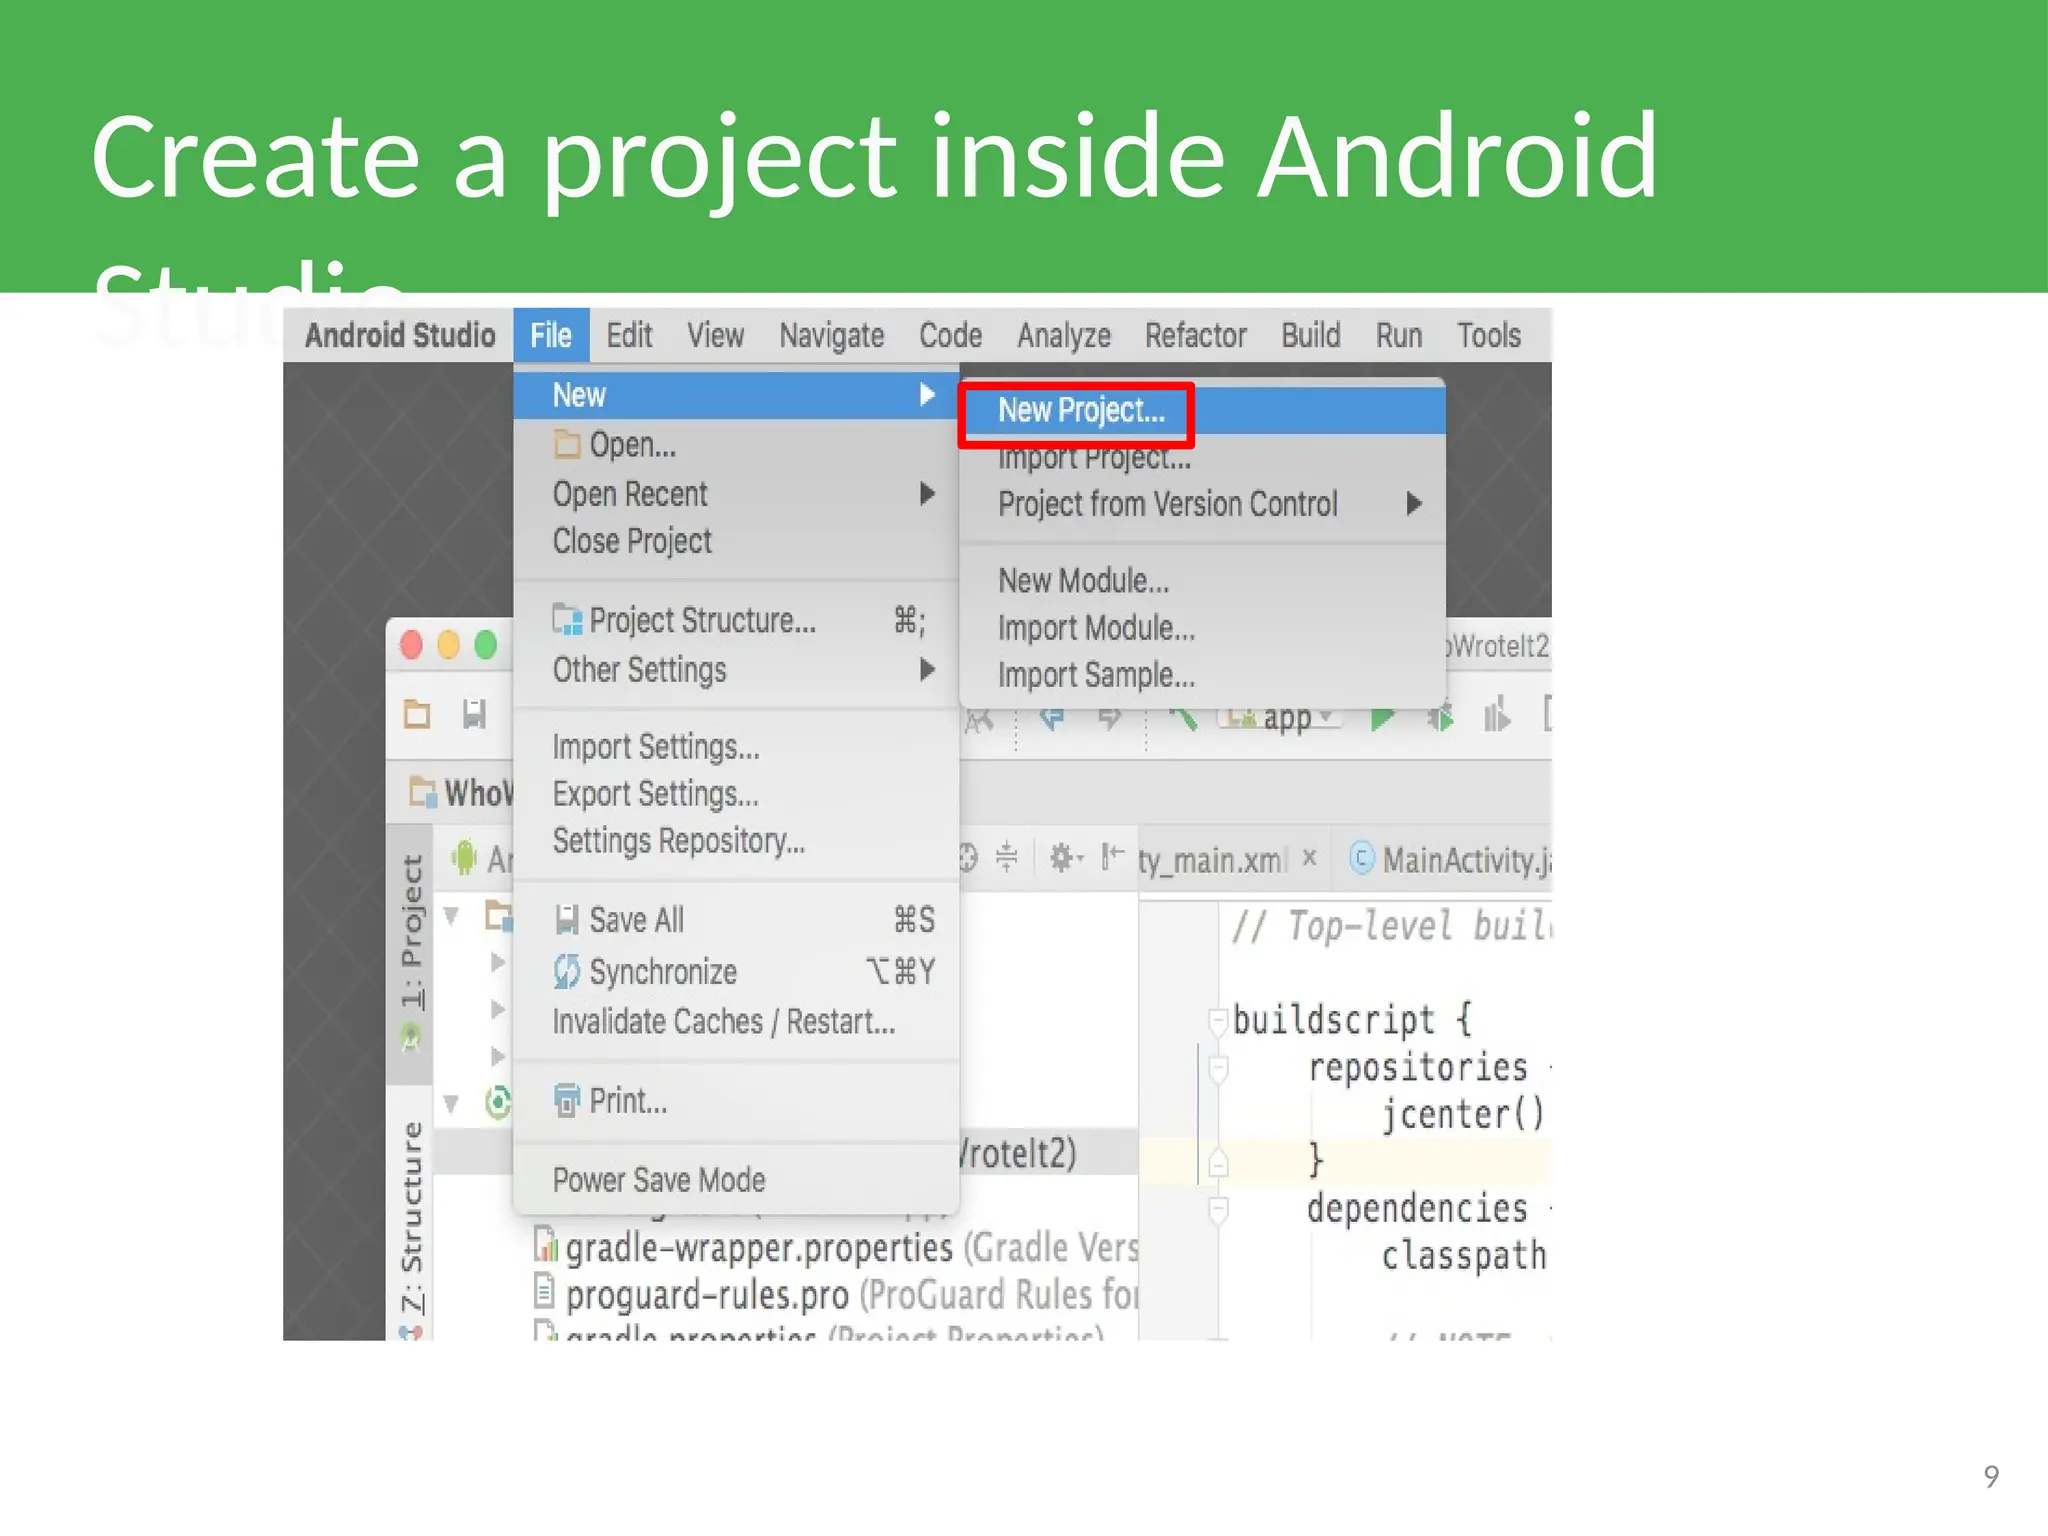This screenshot has height=1536, width=2048.
Task: Click the save disk toolbar icon
Action: click(x=474, y=714)
